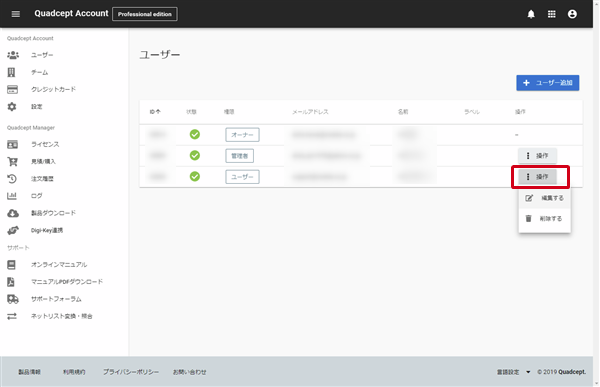The width and height of the screenshot is (600, 387).
Task: Open the お問い合わせ footer link
Action: tap(189, 372)
